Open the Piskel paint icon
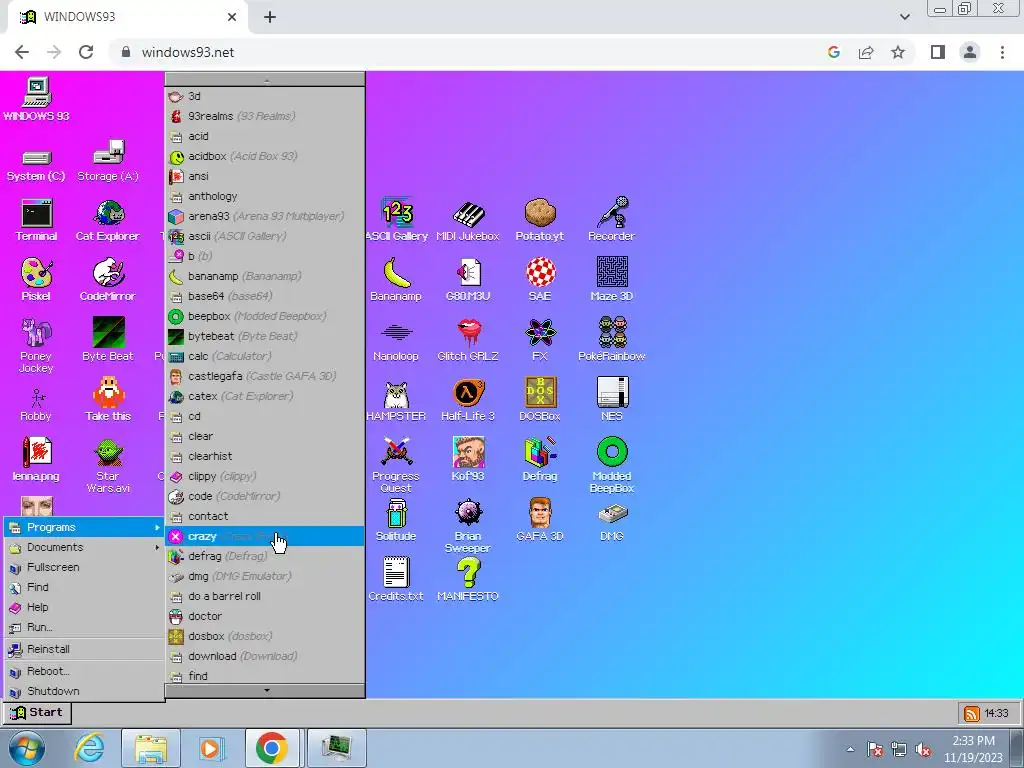Image resolution: width=1024 pixels, height=768 pixels. coord(36,280)
